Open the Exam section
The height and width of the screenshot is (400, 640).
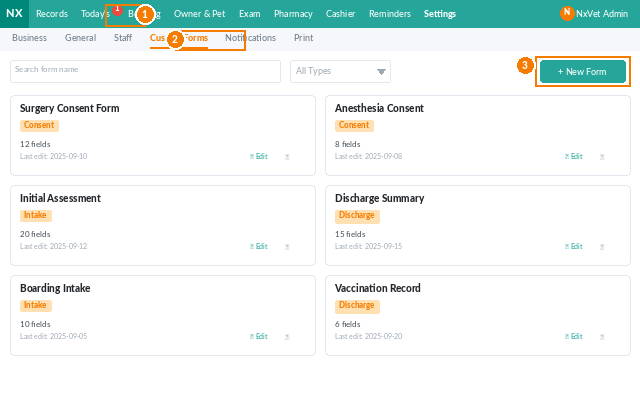[x=249, y=14]
